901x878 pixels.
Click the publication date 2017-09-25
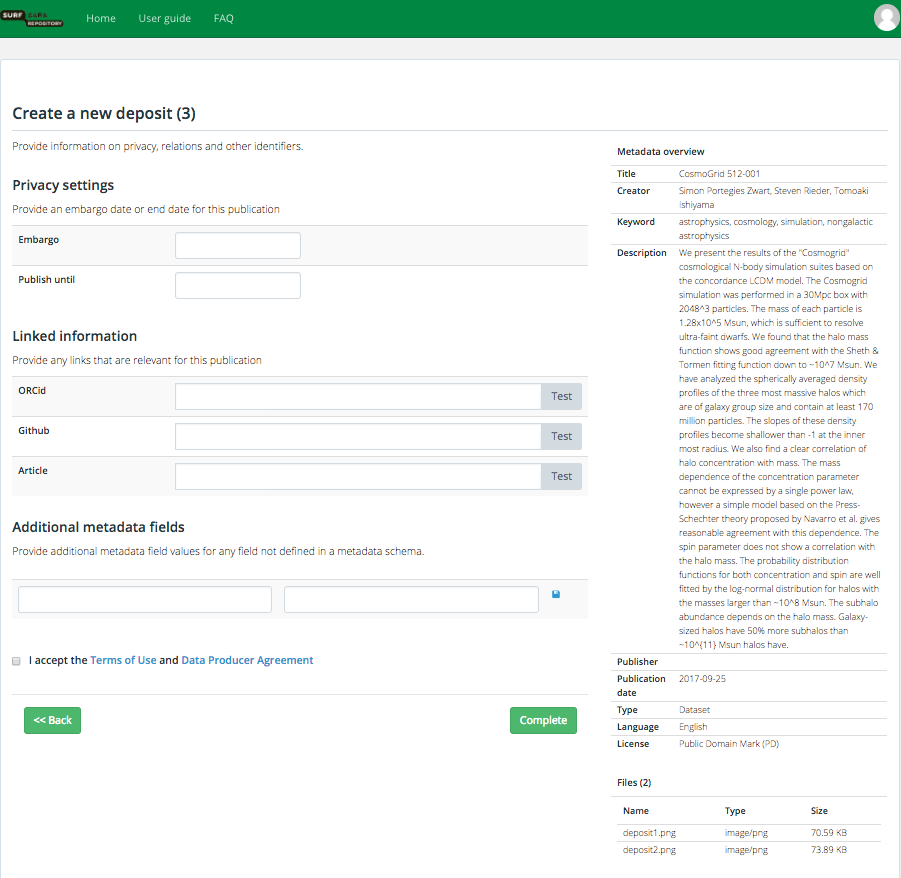[x=702, y=679]
